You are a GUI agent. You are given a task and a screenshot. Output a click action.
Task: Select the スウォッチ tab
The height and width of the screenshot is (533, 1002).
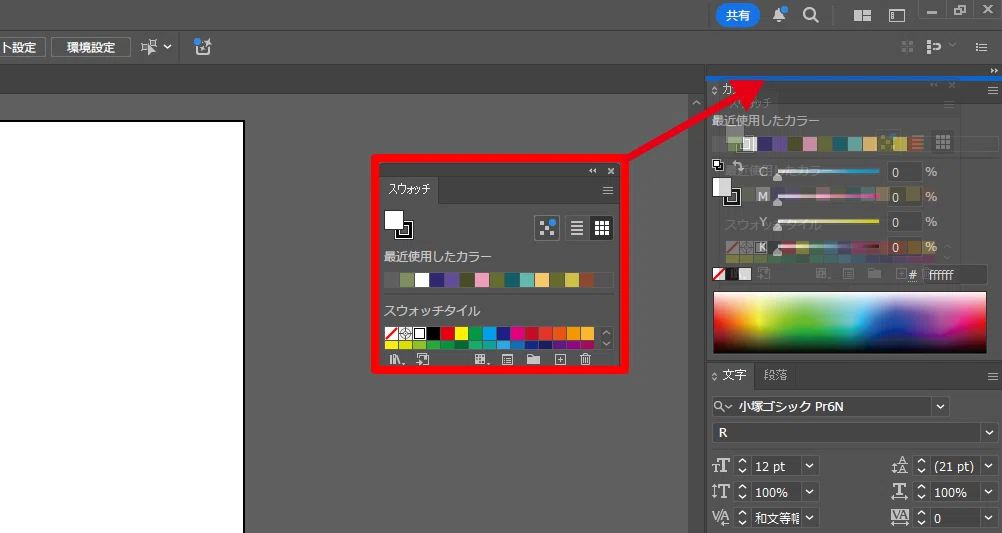point(409,190)
